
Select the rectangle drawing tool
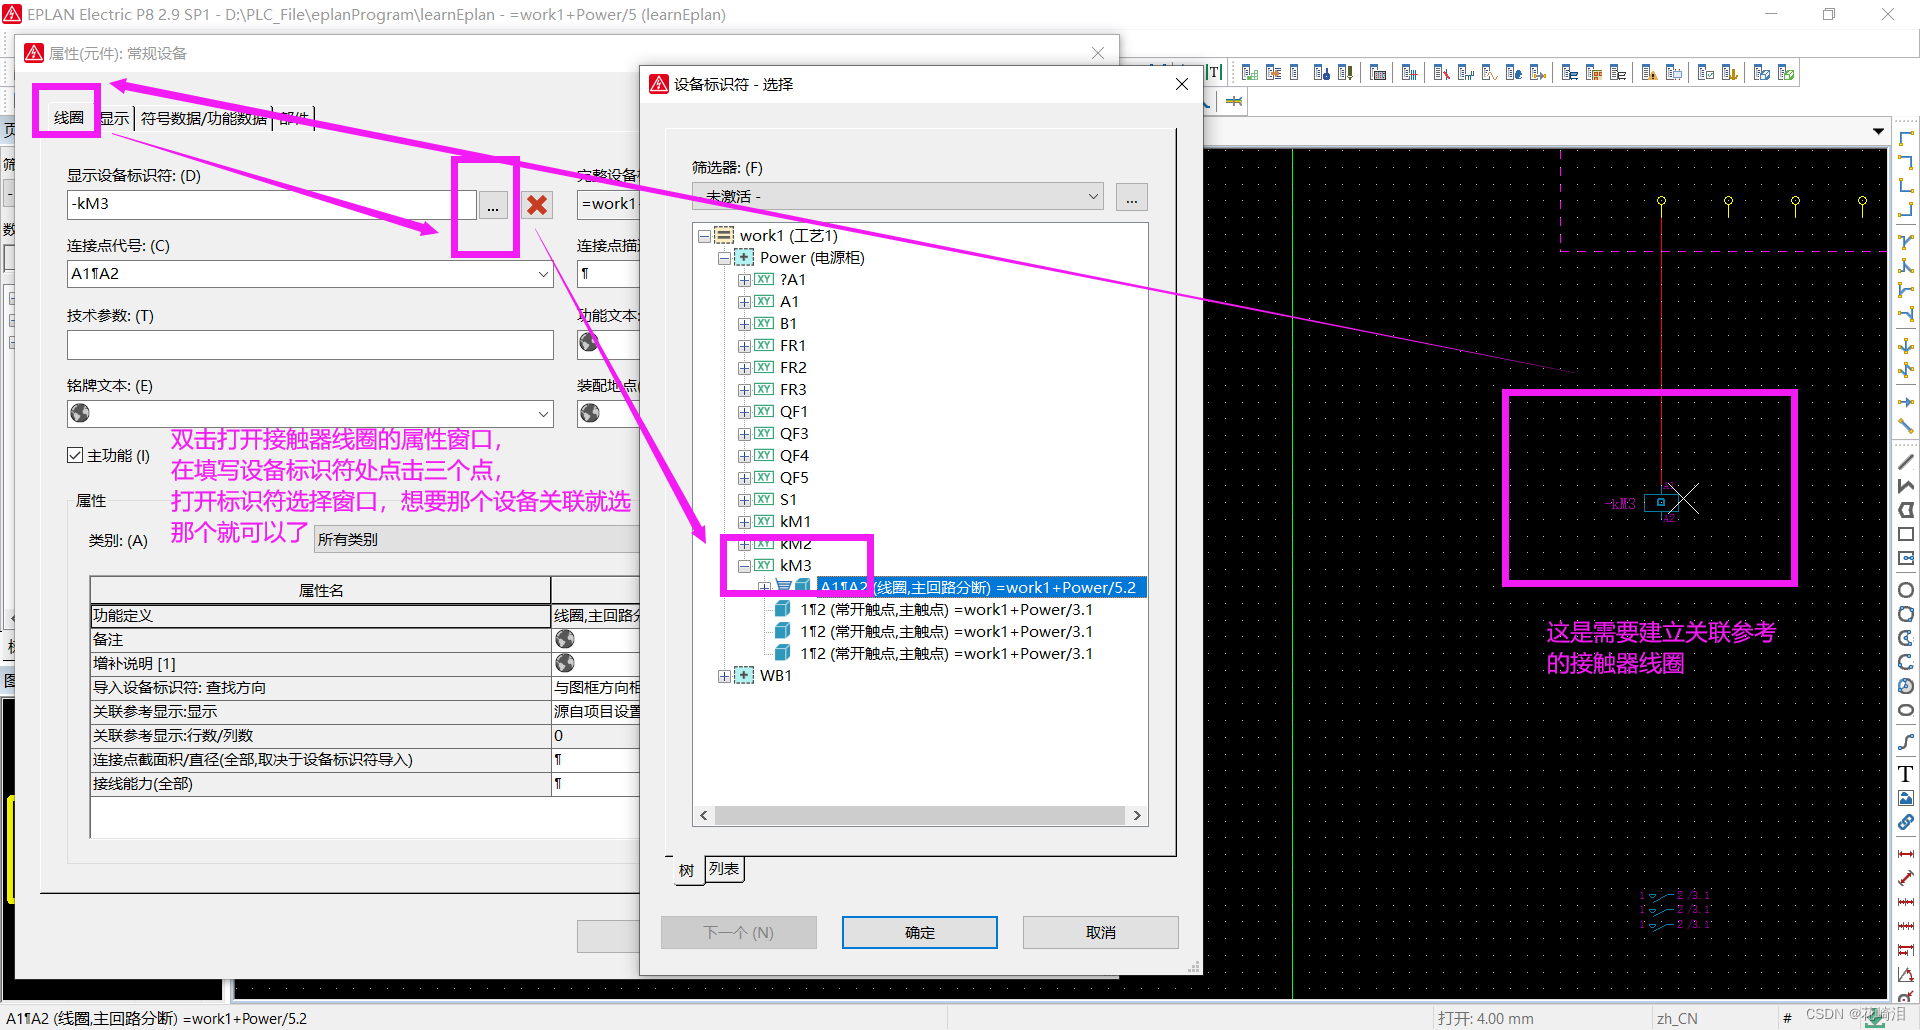click(x=1906, y=534)
